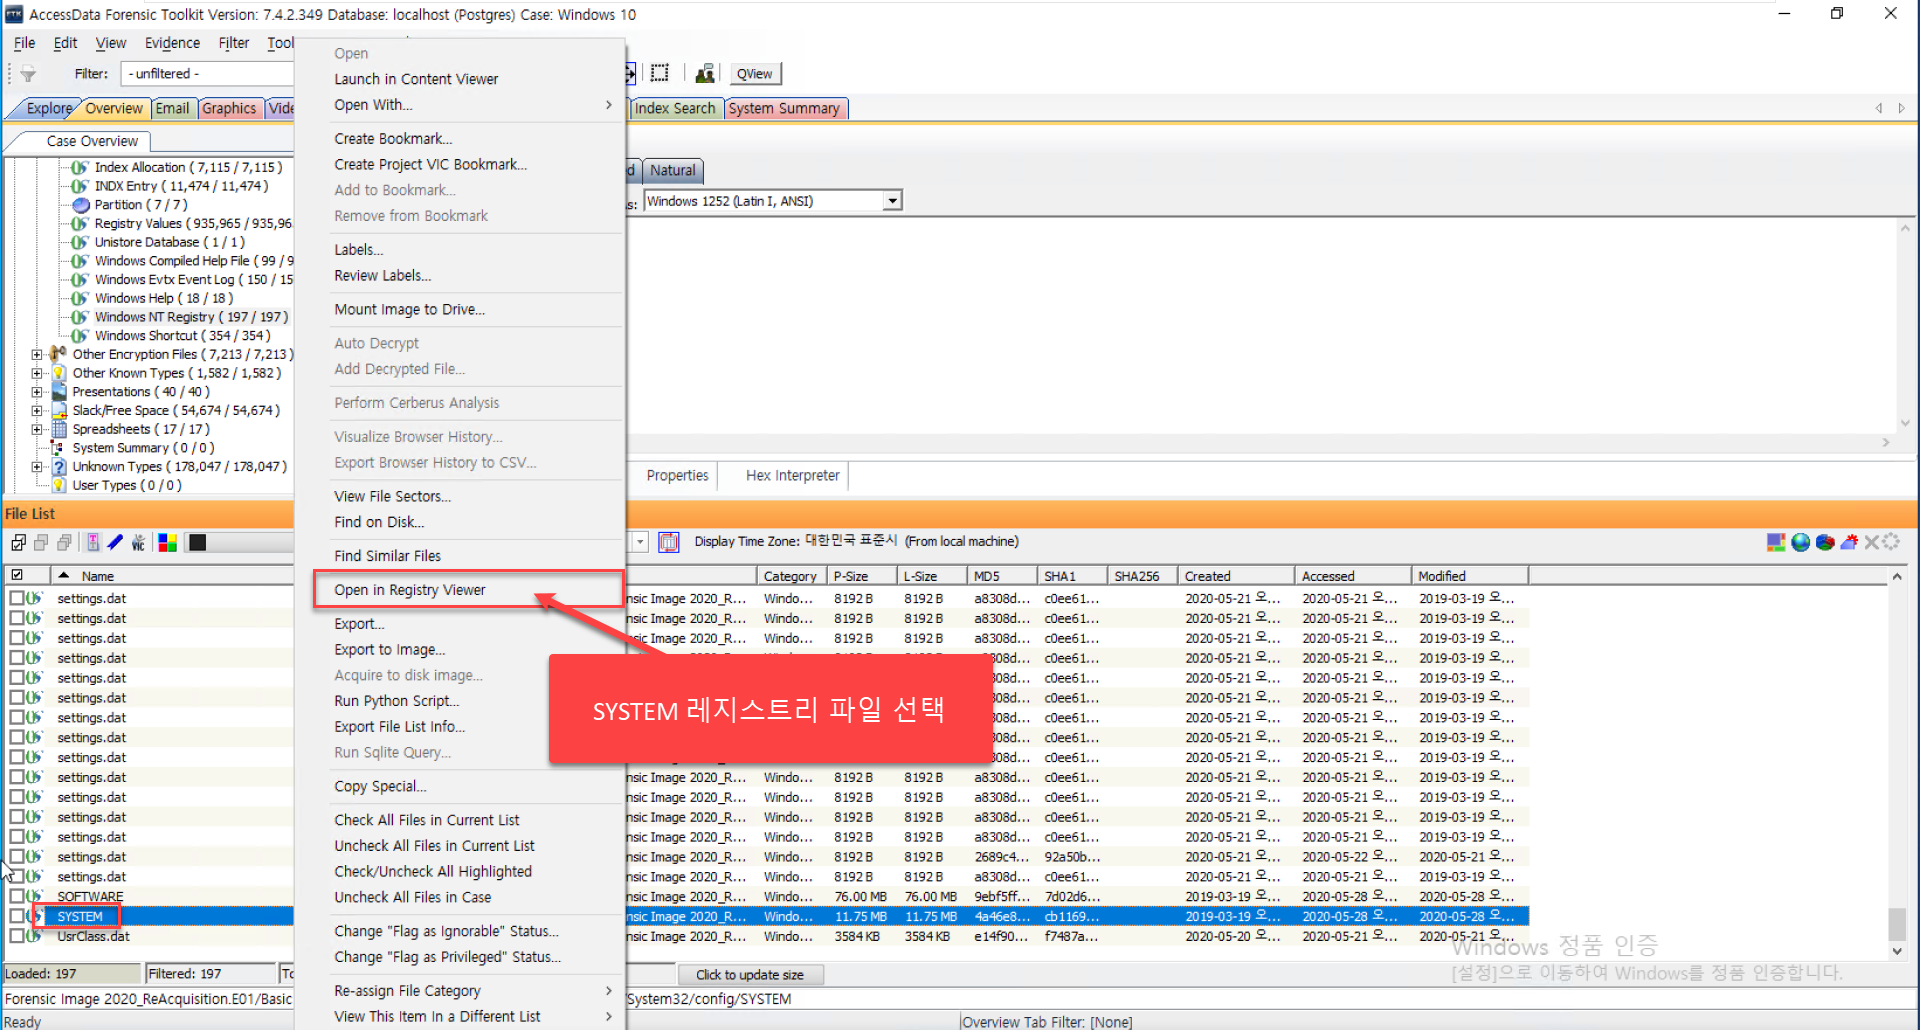Open the Properties tab

(677, 476)
